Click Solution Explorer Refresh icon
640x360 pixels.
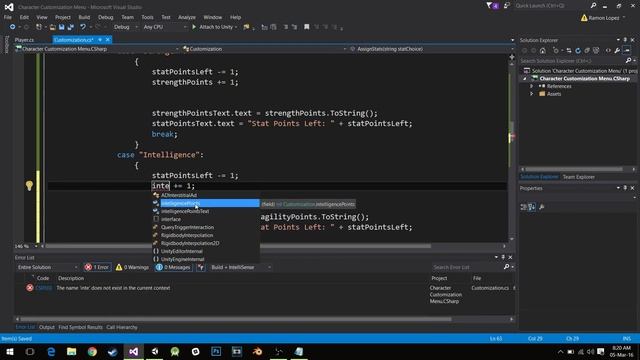[578, 51]
